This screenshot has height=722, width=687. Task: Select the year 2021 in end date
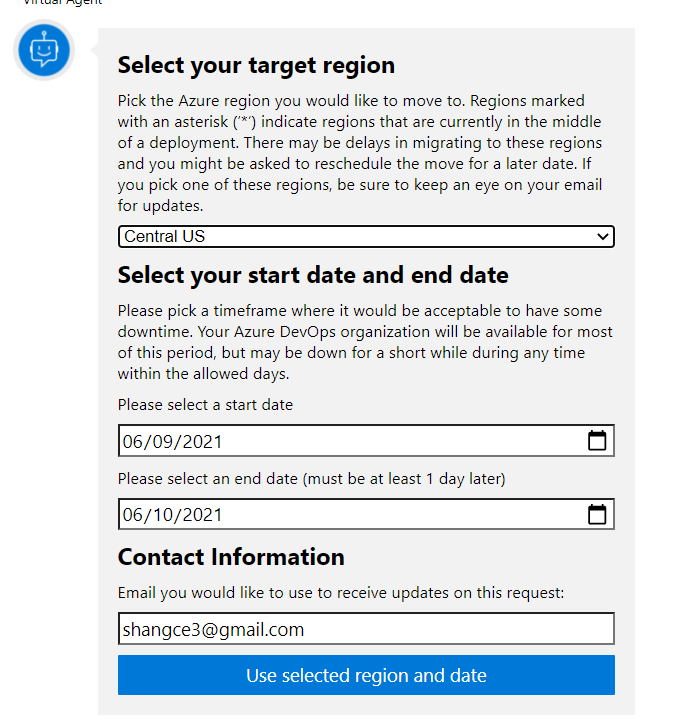(202, 515)
